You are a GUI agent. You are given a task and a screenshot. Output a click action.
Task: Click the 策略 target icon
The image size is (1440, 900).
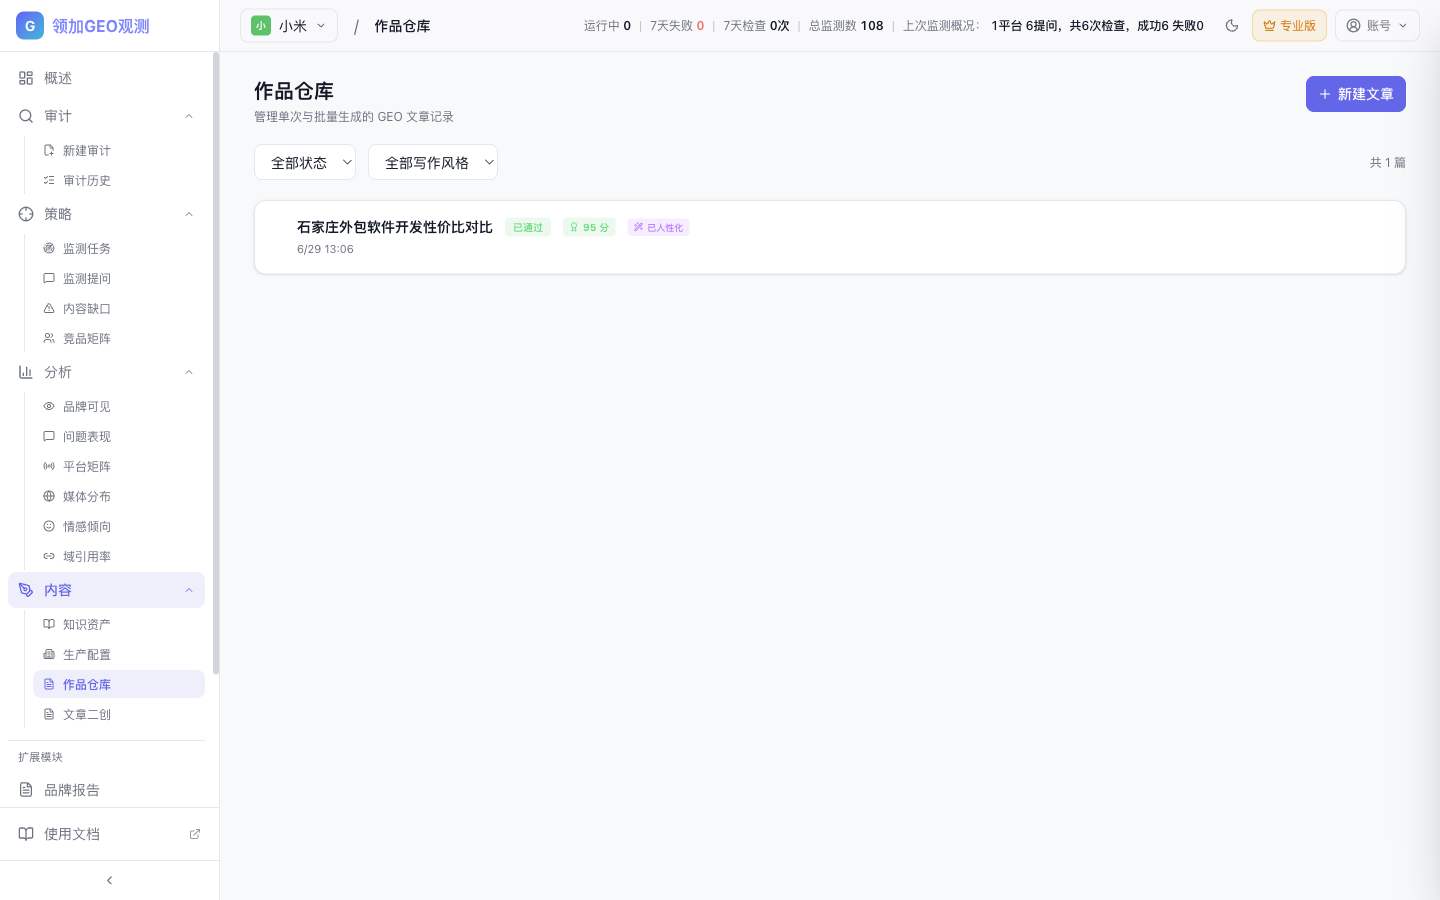click(x=26, y=214)
